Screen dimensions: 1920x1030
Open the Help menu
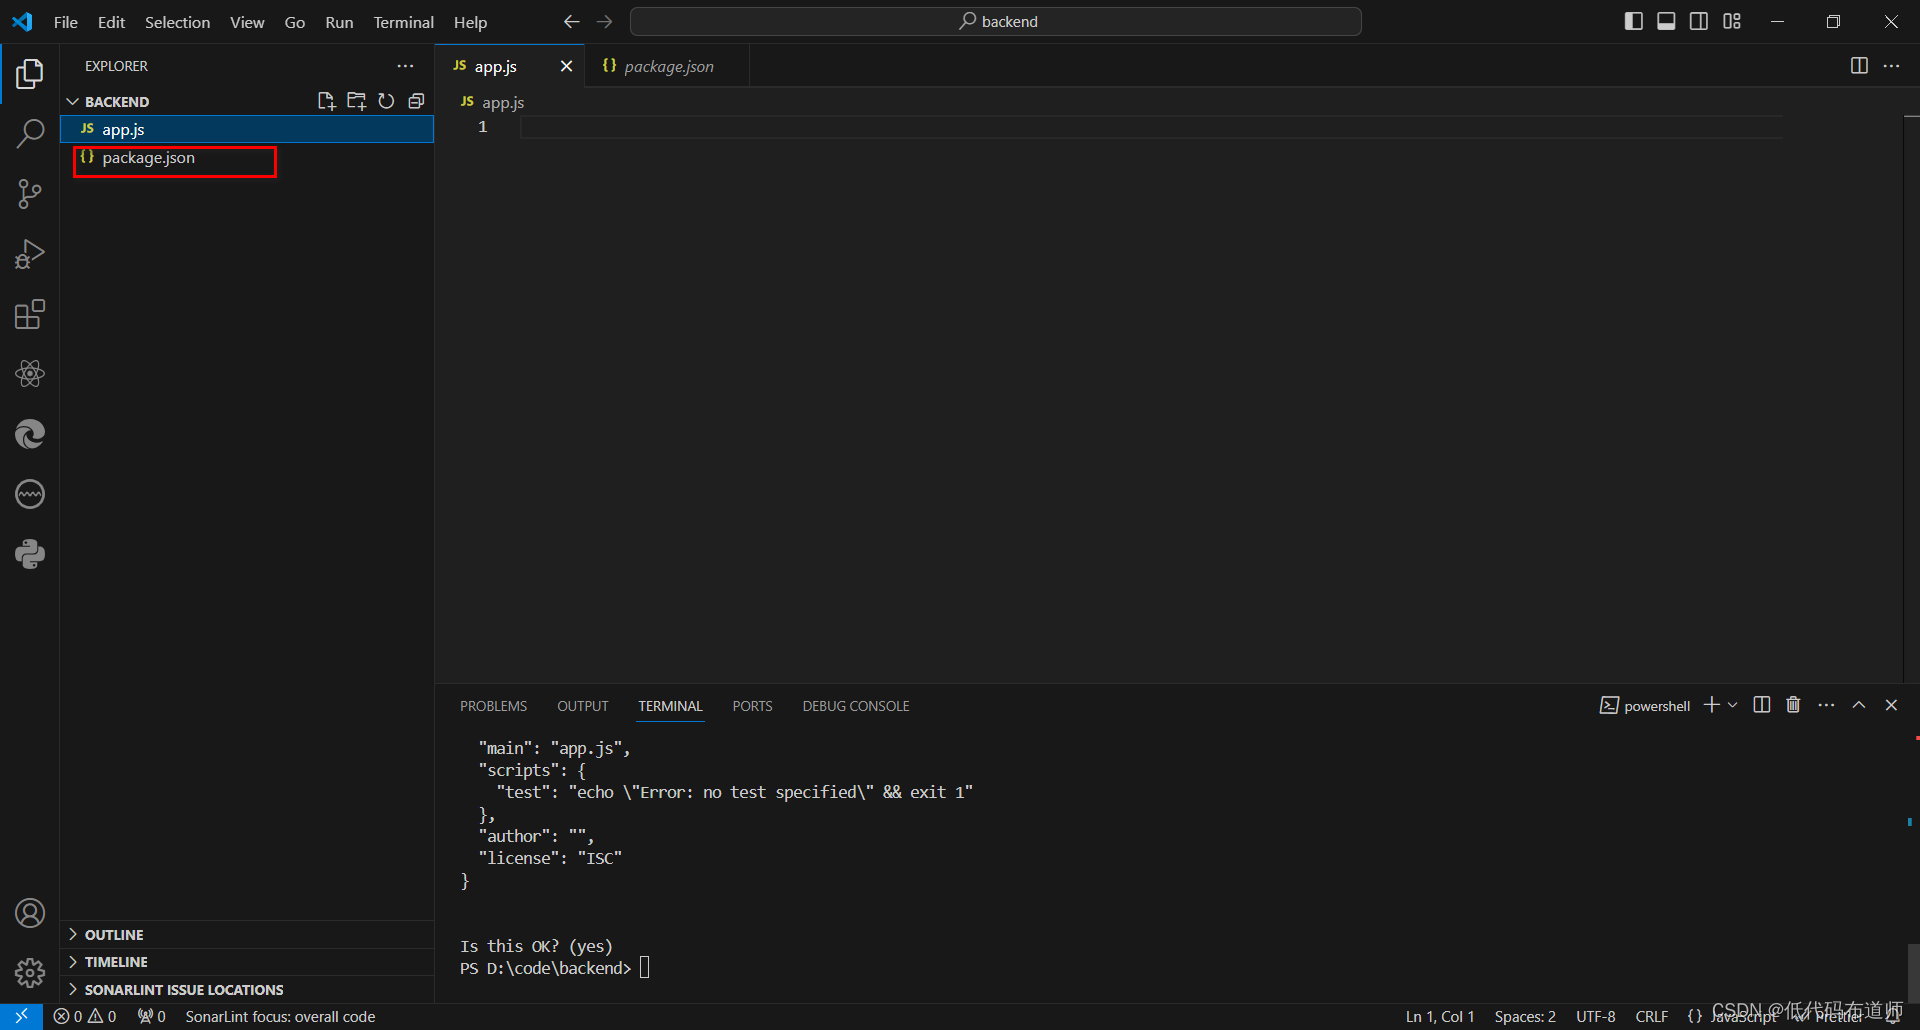(x=470, y=22)
